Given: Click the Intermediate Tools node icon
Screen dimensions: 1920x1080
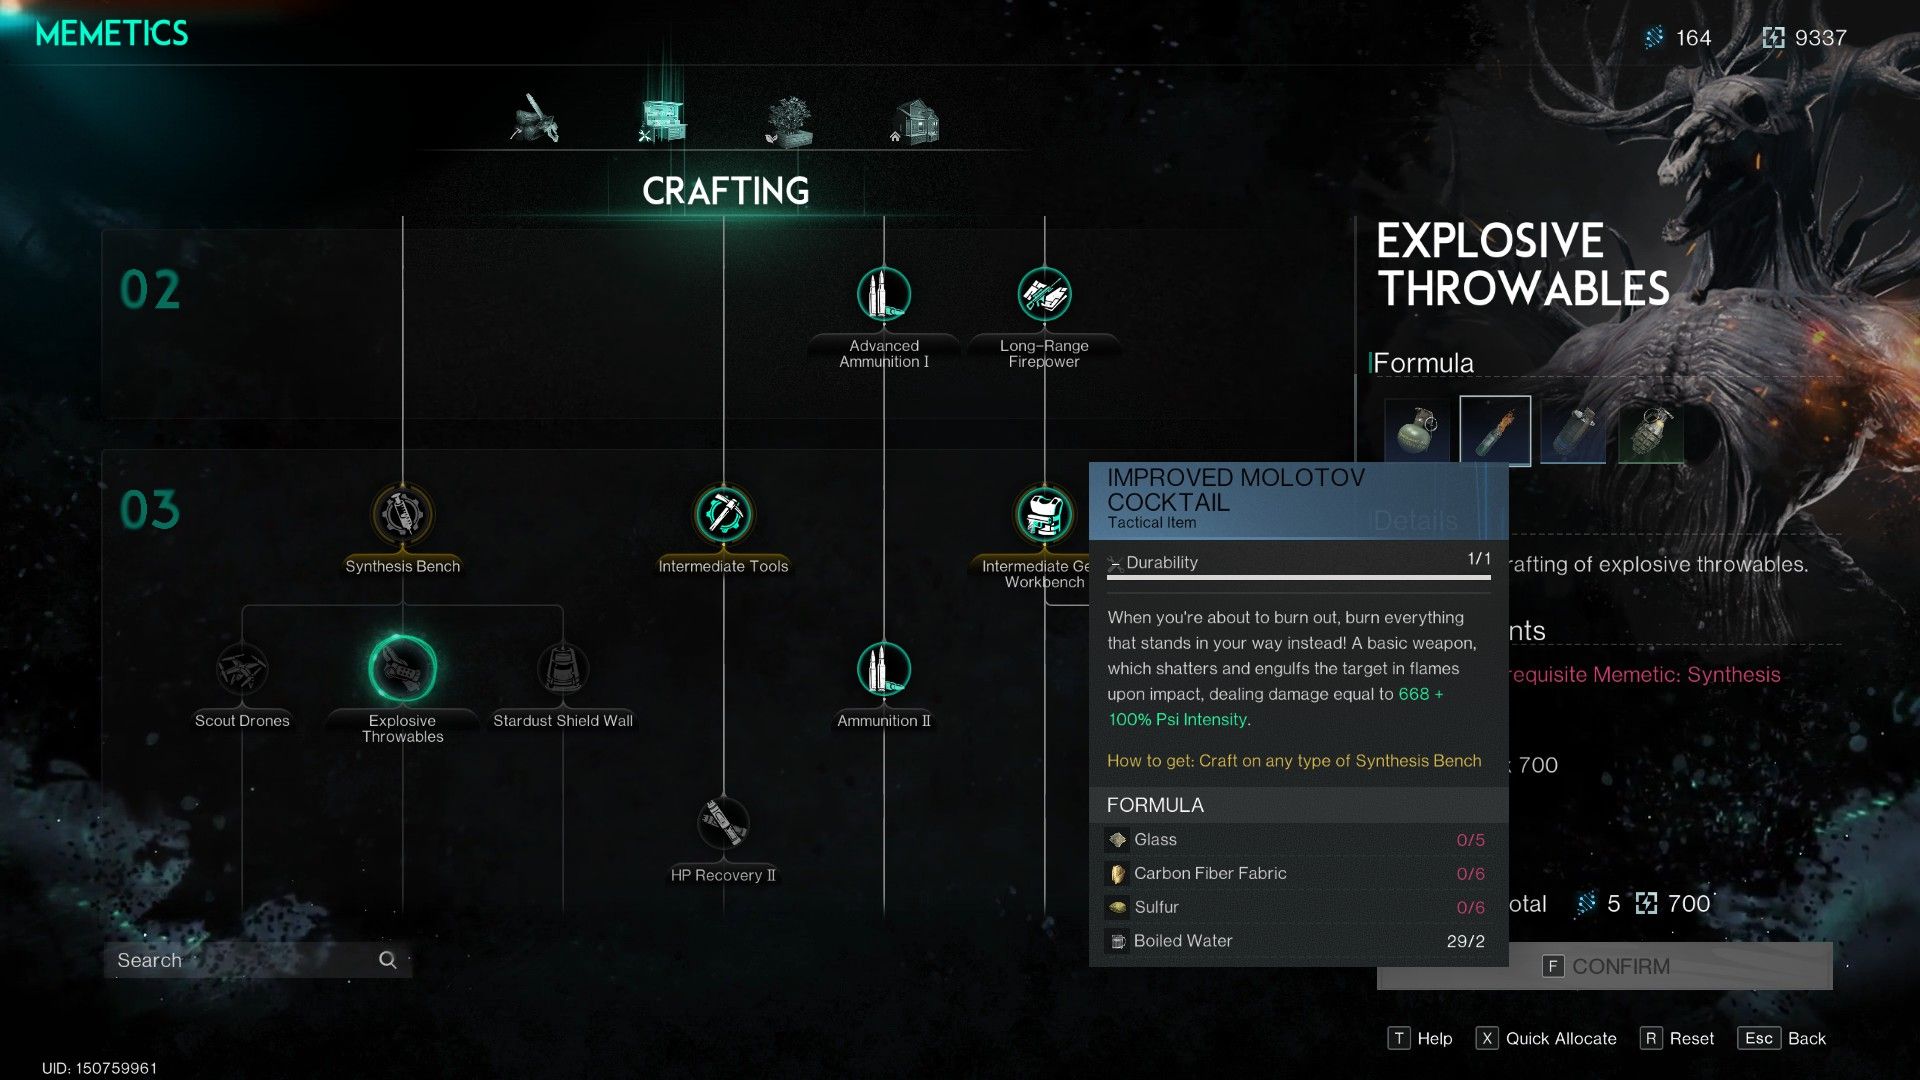Looking at the screenshot, I should point(723,514).
